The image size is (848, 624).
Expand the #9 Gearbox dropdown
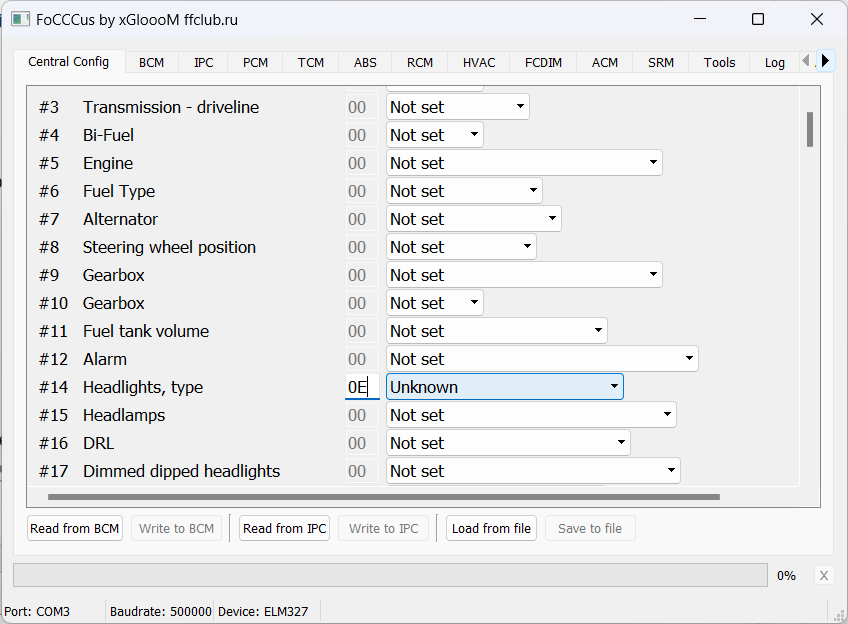[x=524, y=275]
